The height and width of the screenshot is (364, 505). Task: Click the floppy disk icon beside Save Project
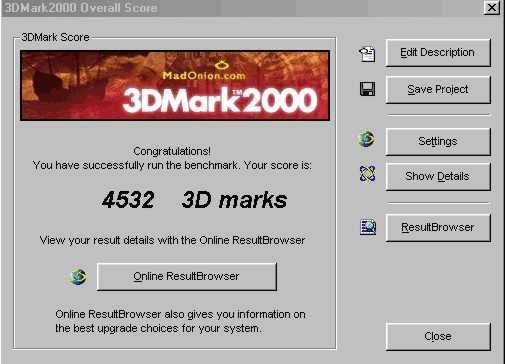tap(367, 89)
